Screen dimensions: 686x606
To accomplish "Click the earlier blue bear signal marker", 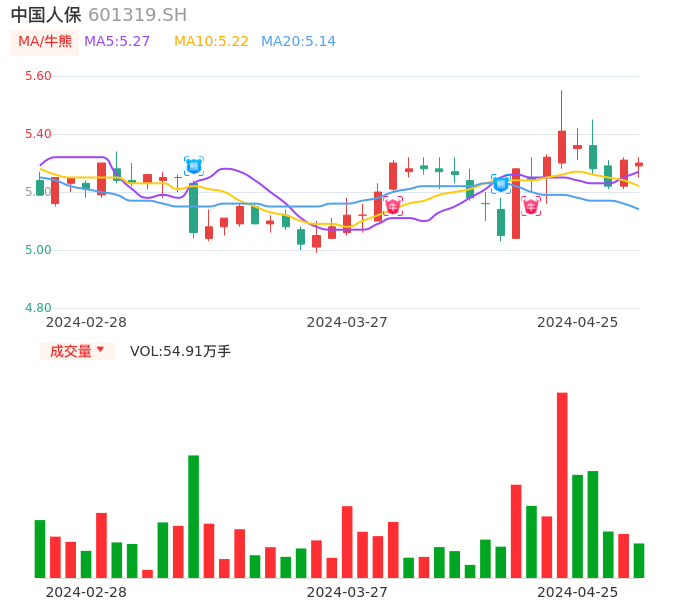I will point(193,166).
